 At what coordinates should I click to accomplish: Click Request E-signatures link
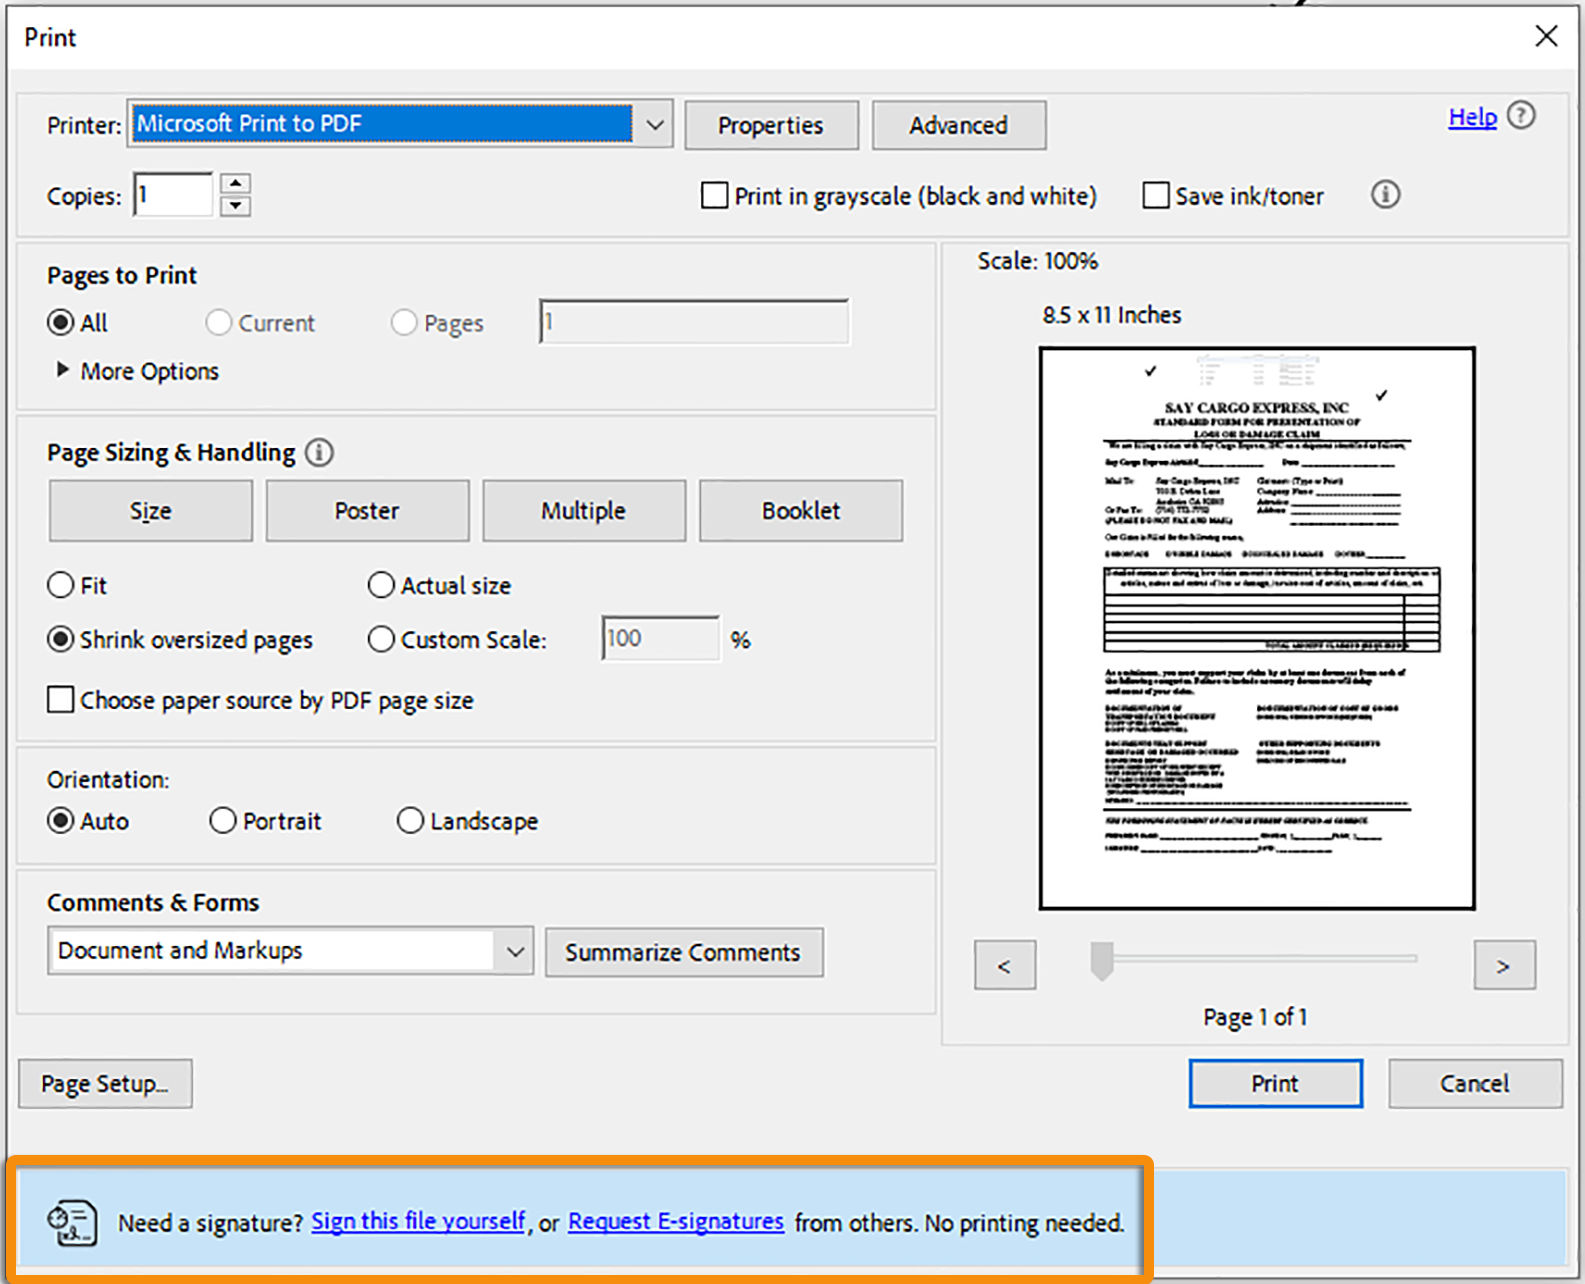(676, 1221)
